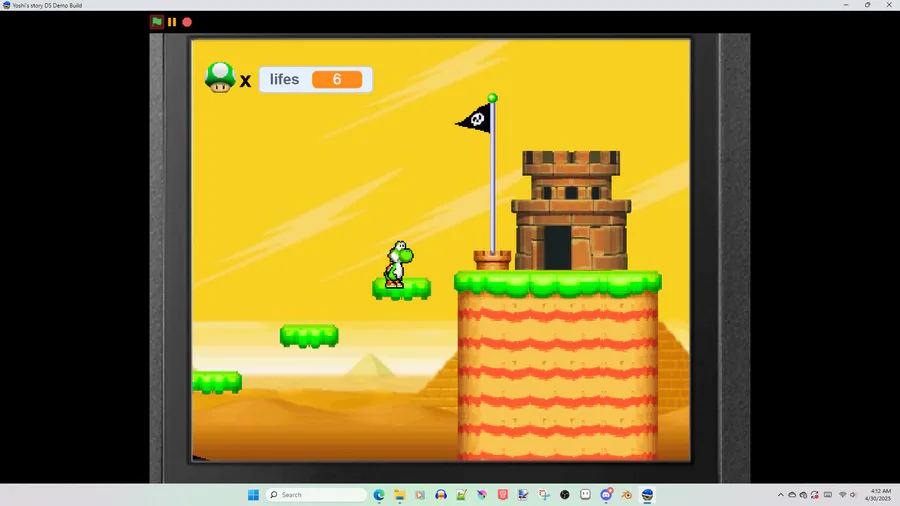
Task: Open the blue headphones app in taskbar
Action: pyautogui.click(x=441, y=495)
